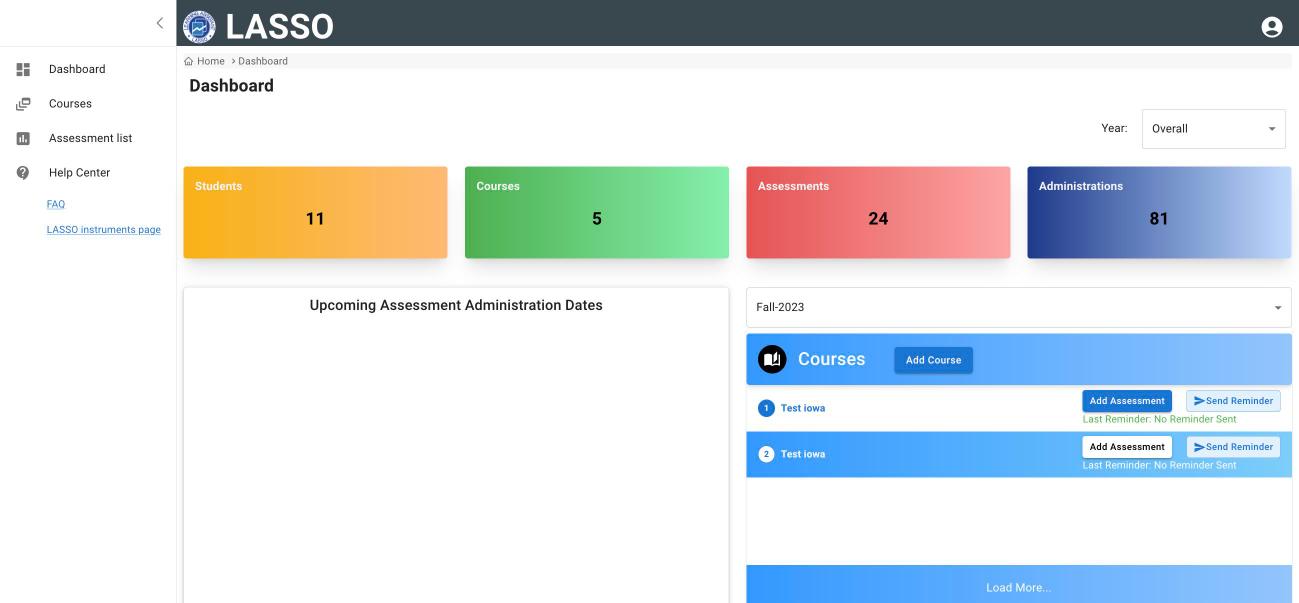This screenshot has width=1299, height=603.
Task: Go to Assessment list in sidebar
Action: (x=90, y=138)
